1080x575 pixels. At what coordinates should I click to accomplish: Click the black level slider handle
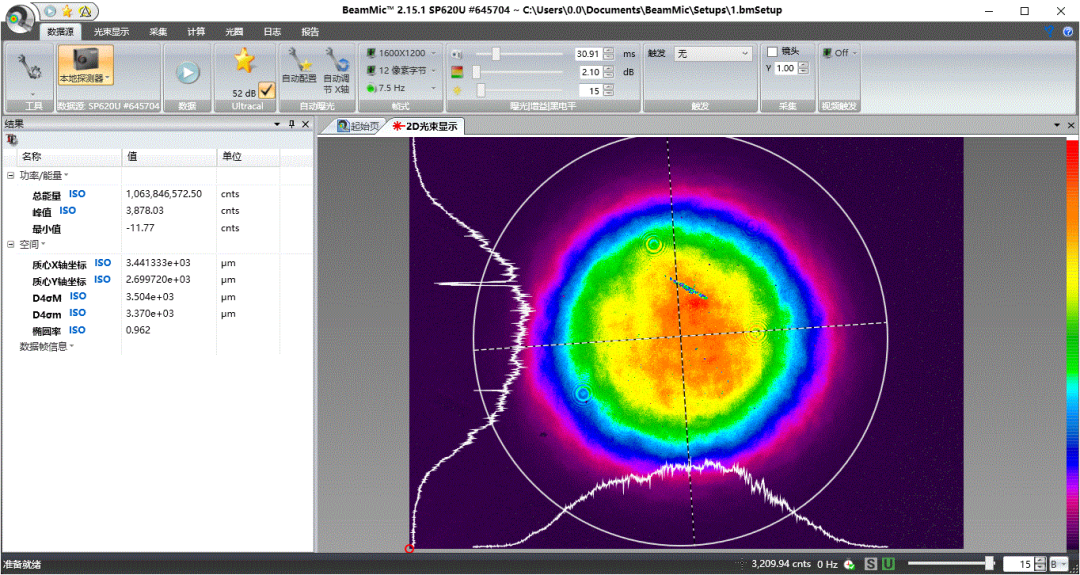481,90
